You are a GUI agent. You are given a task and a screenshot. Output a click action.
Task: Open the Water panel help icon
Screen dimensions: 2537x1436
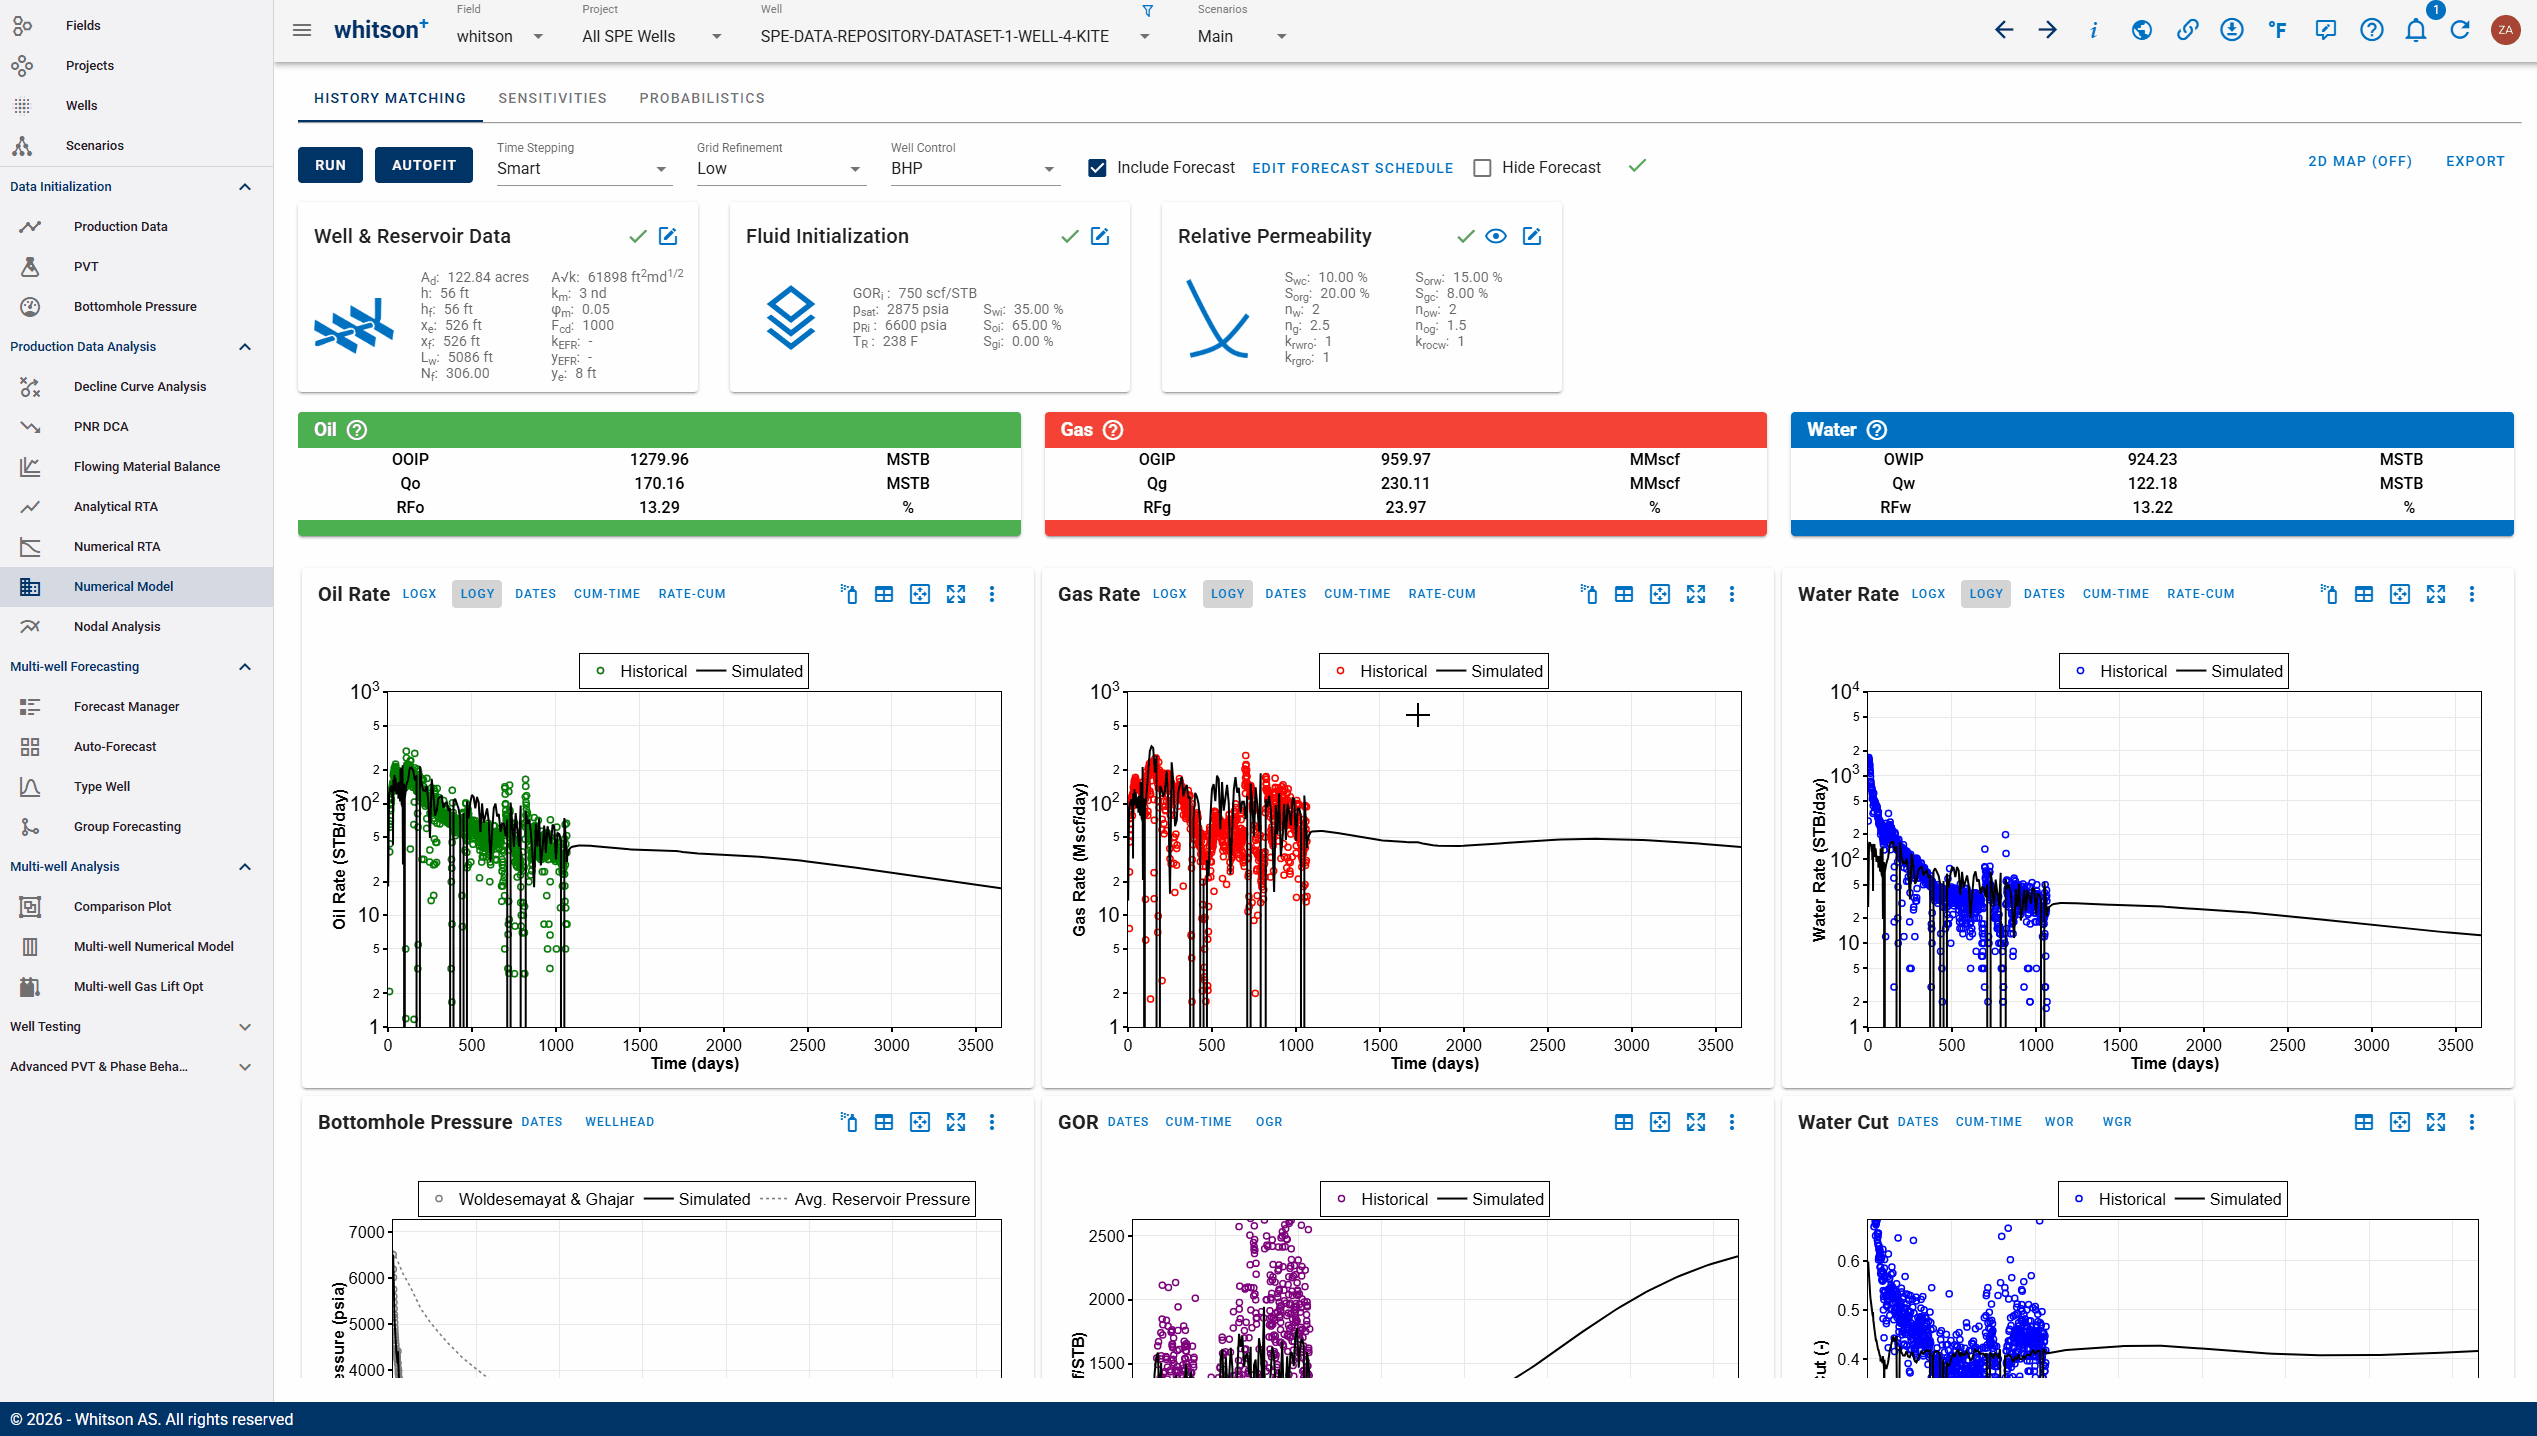tap(1877, 430)
